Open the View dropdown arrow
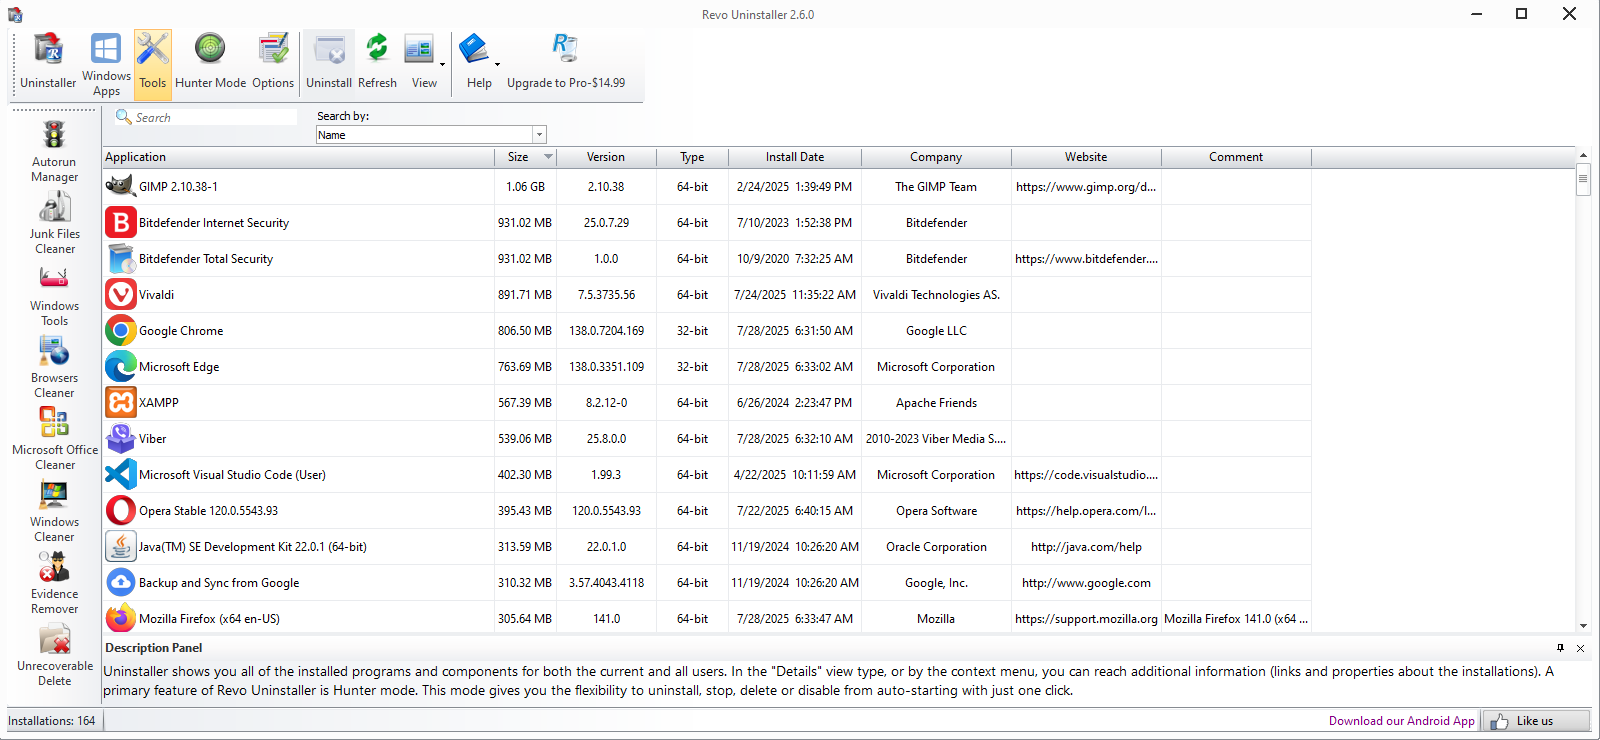Viewport: 1600px width, 740px height. pyautogui.click(x=442, y=65)
